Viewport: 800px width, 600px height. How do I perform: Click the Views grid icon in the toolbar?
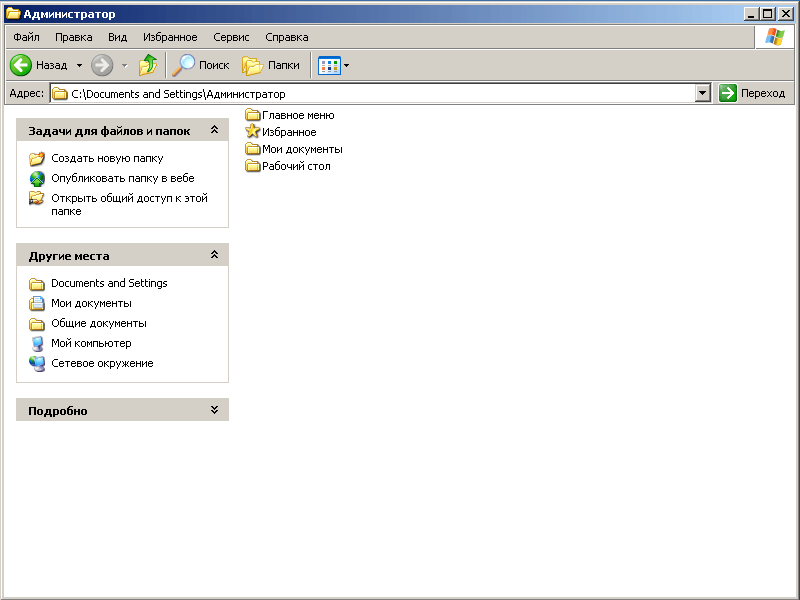point(329,65)
